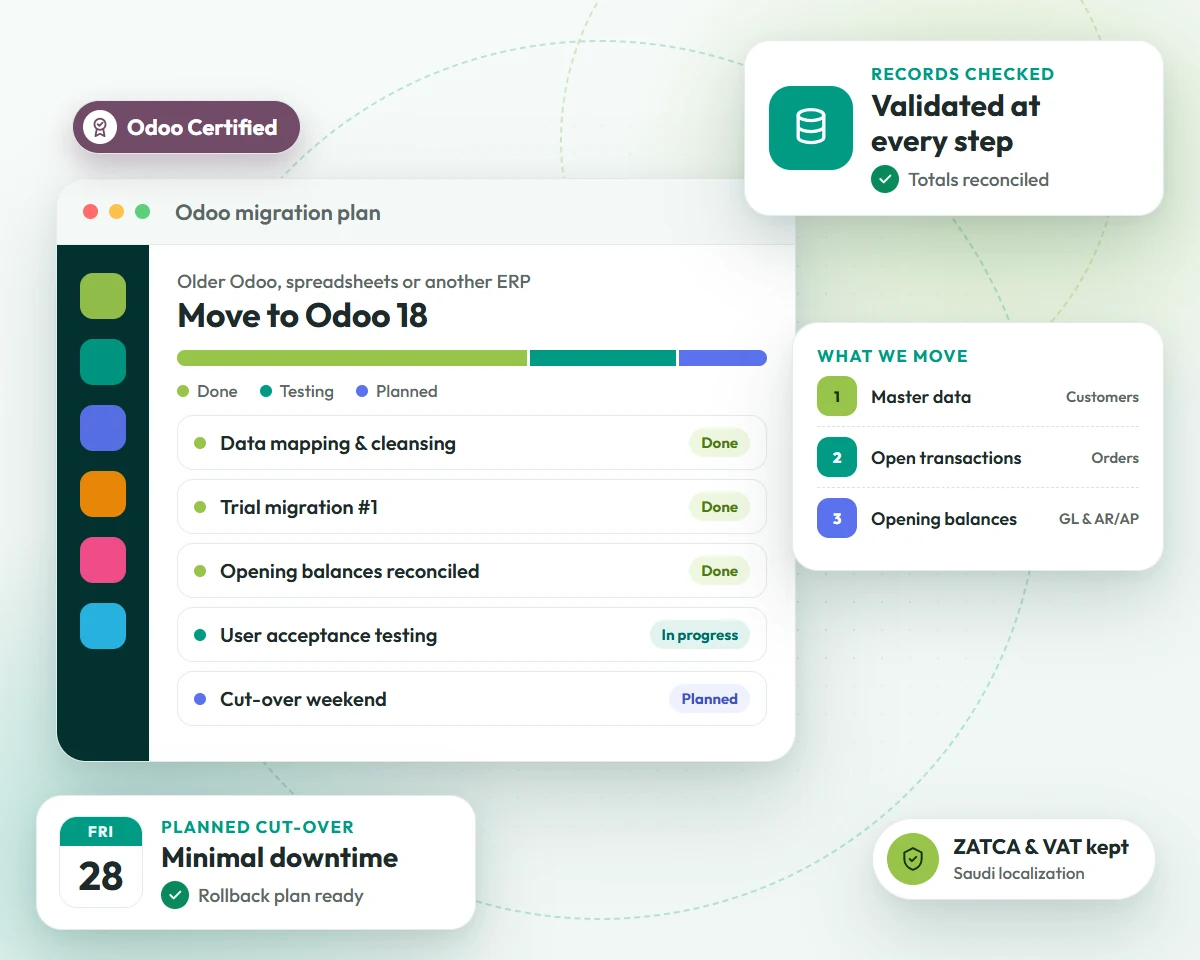1200x960 pixels.
Task: Click the green window dot in title bar
Action: click(x=143, y=212)
